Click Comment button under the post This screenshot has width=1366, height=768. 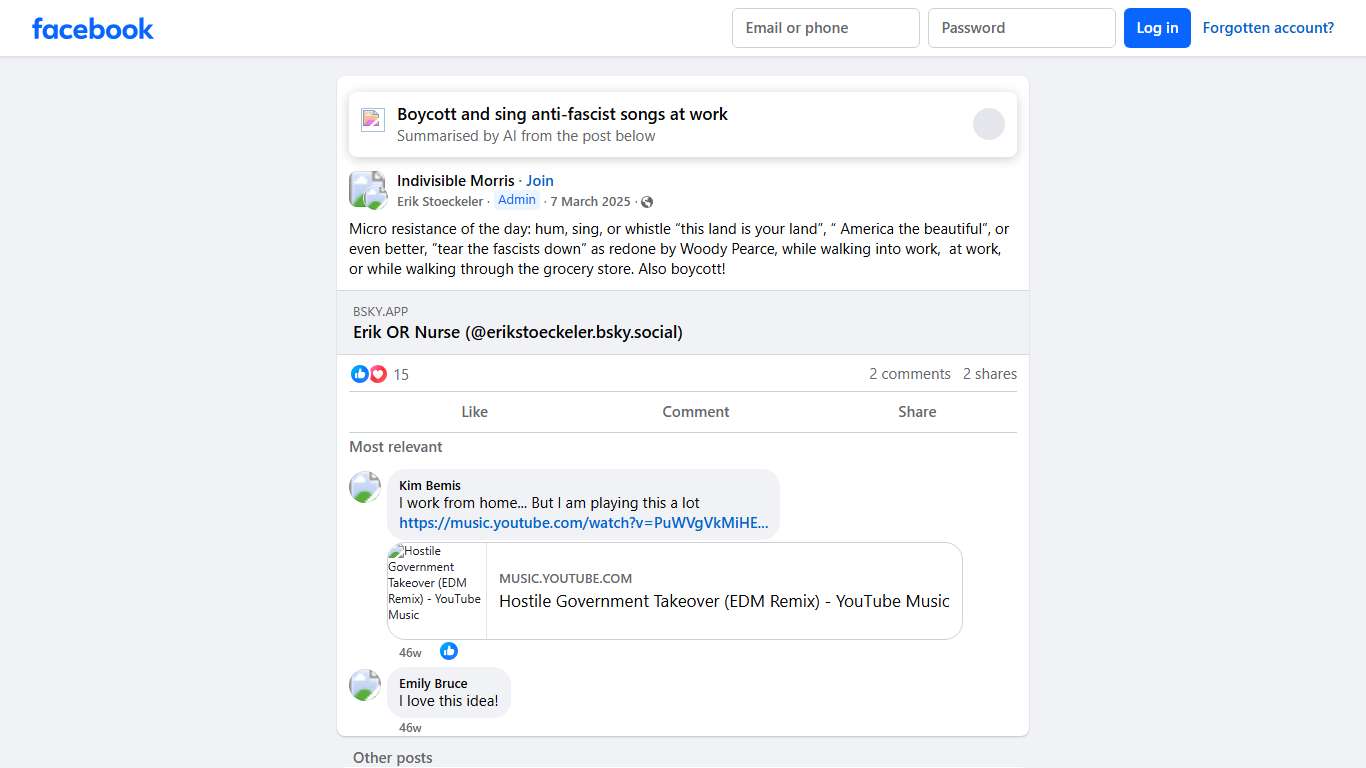695,412
